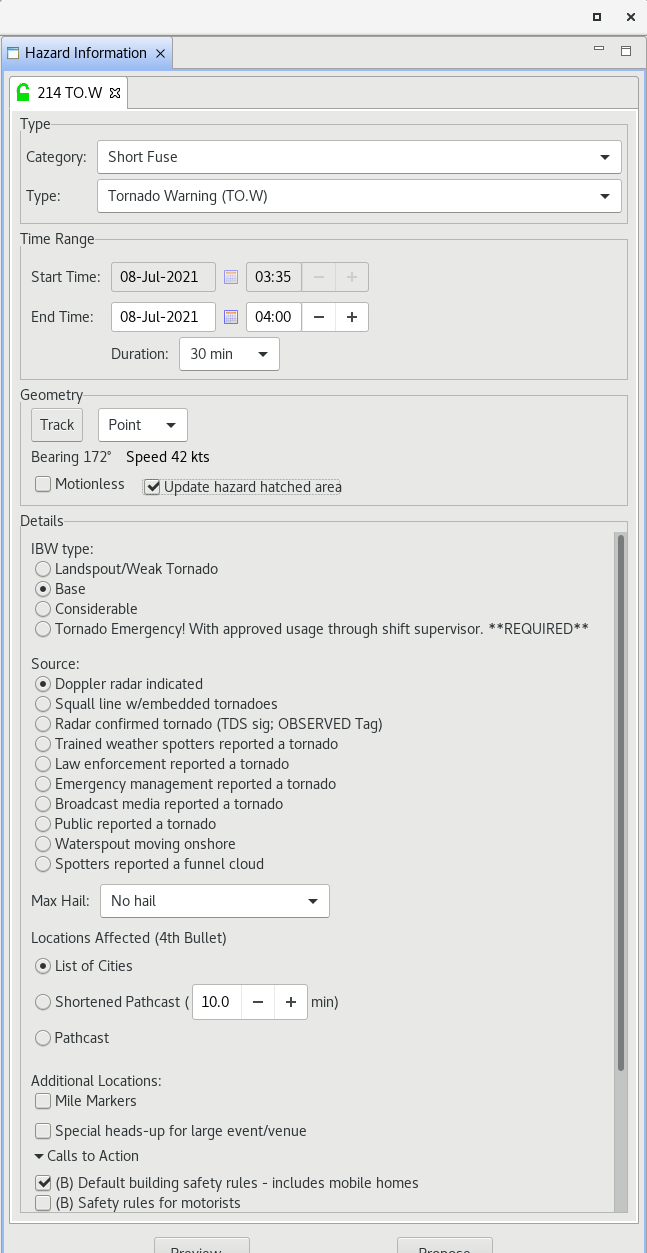
Task: Select the Hazard Information tab
Action: click(86, 53)
